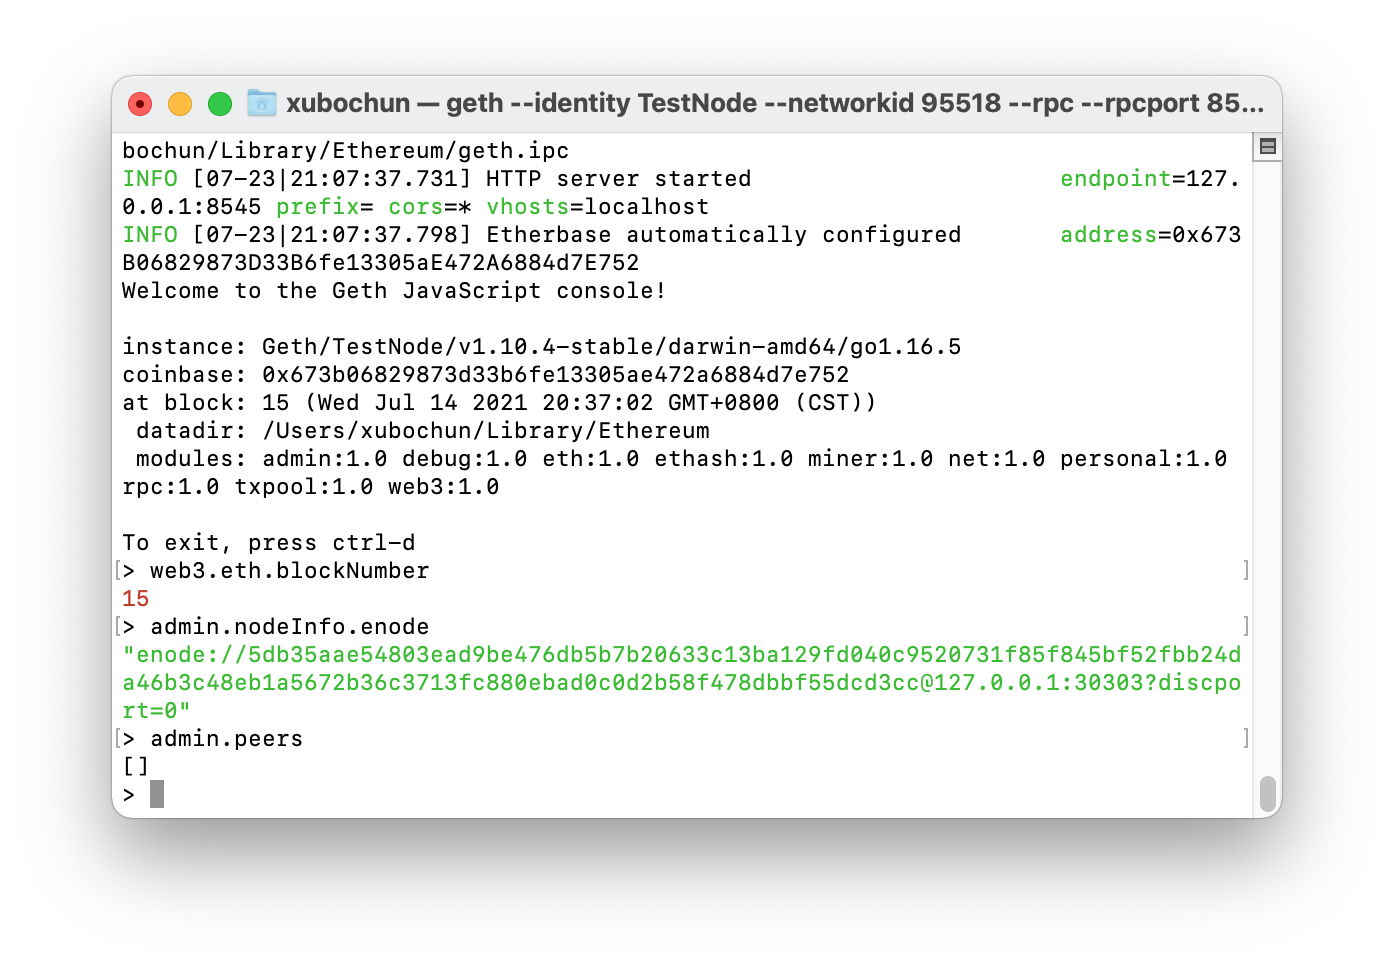This screenshot has height=966, width=1394.
Task: Click the red block number 15 output
Action: [135, 599]
